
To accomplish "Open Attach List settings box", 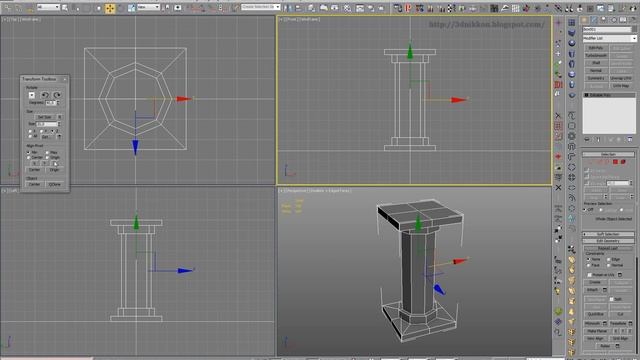I will (x=604, y=290).
